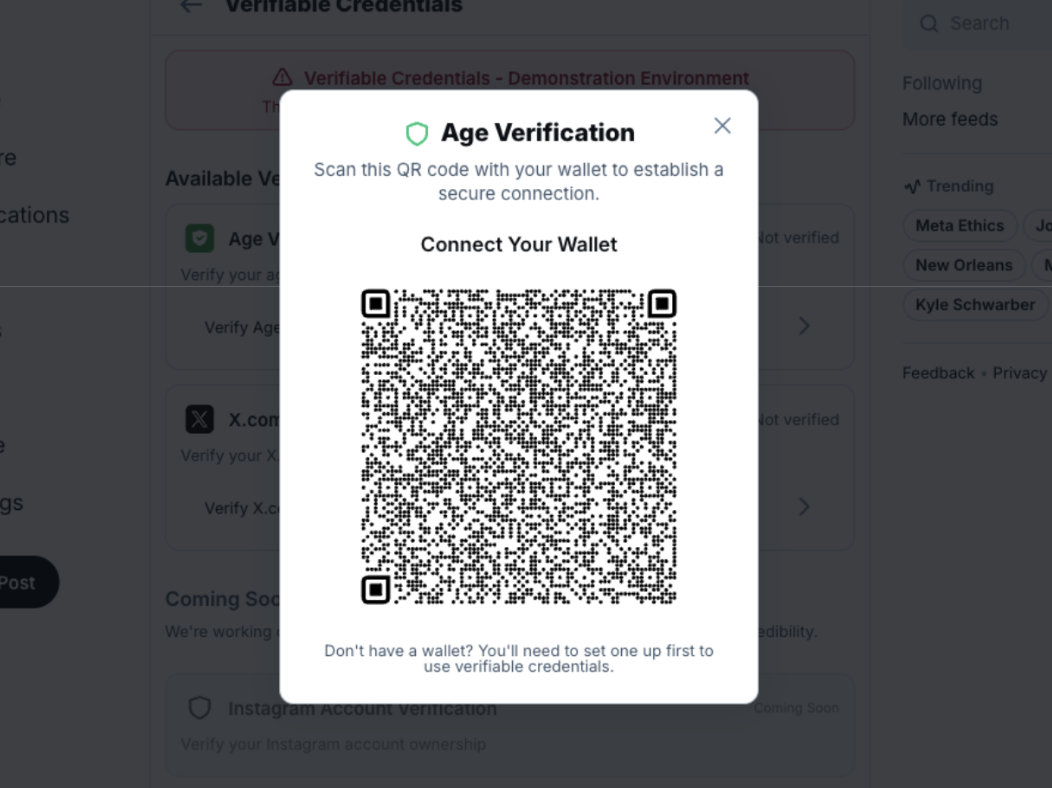Open the Feedback link

pyautogui.click(x=938, y=373)
